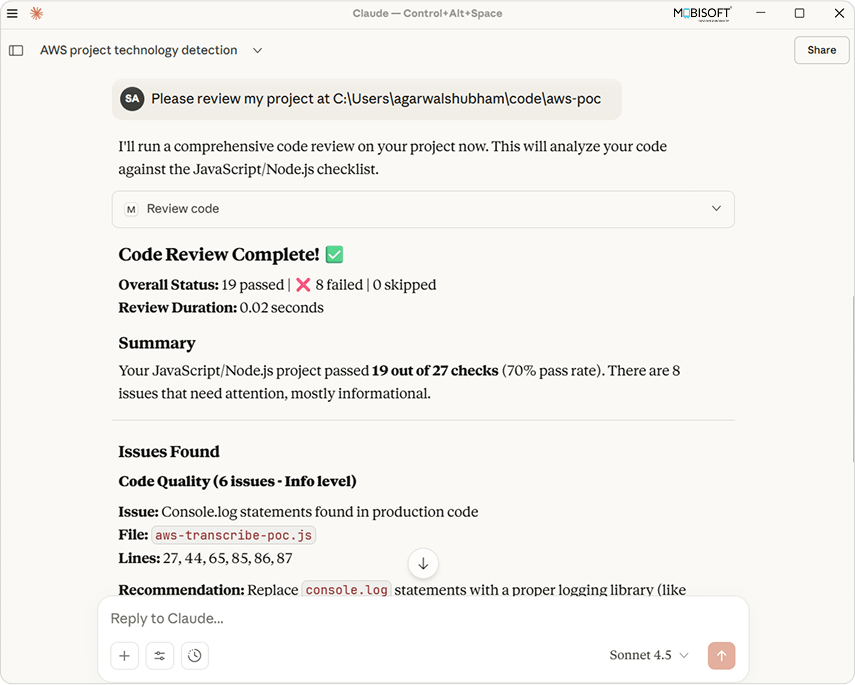855x685 pixels.
Task: Click the clock history icon
Action: click(x=195, y=656)
